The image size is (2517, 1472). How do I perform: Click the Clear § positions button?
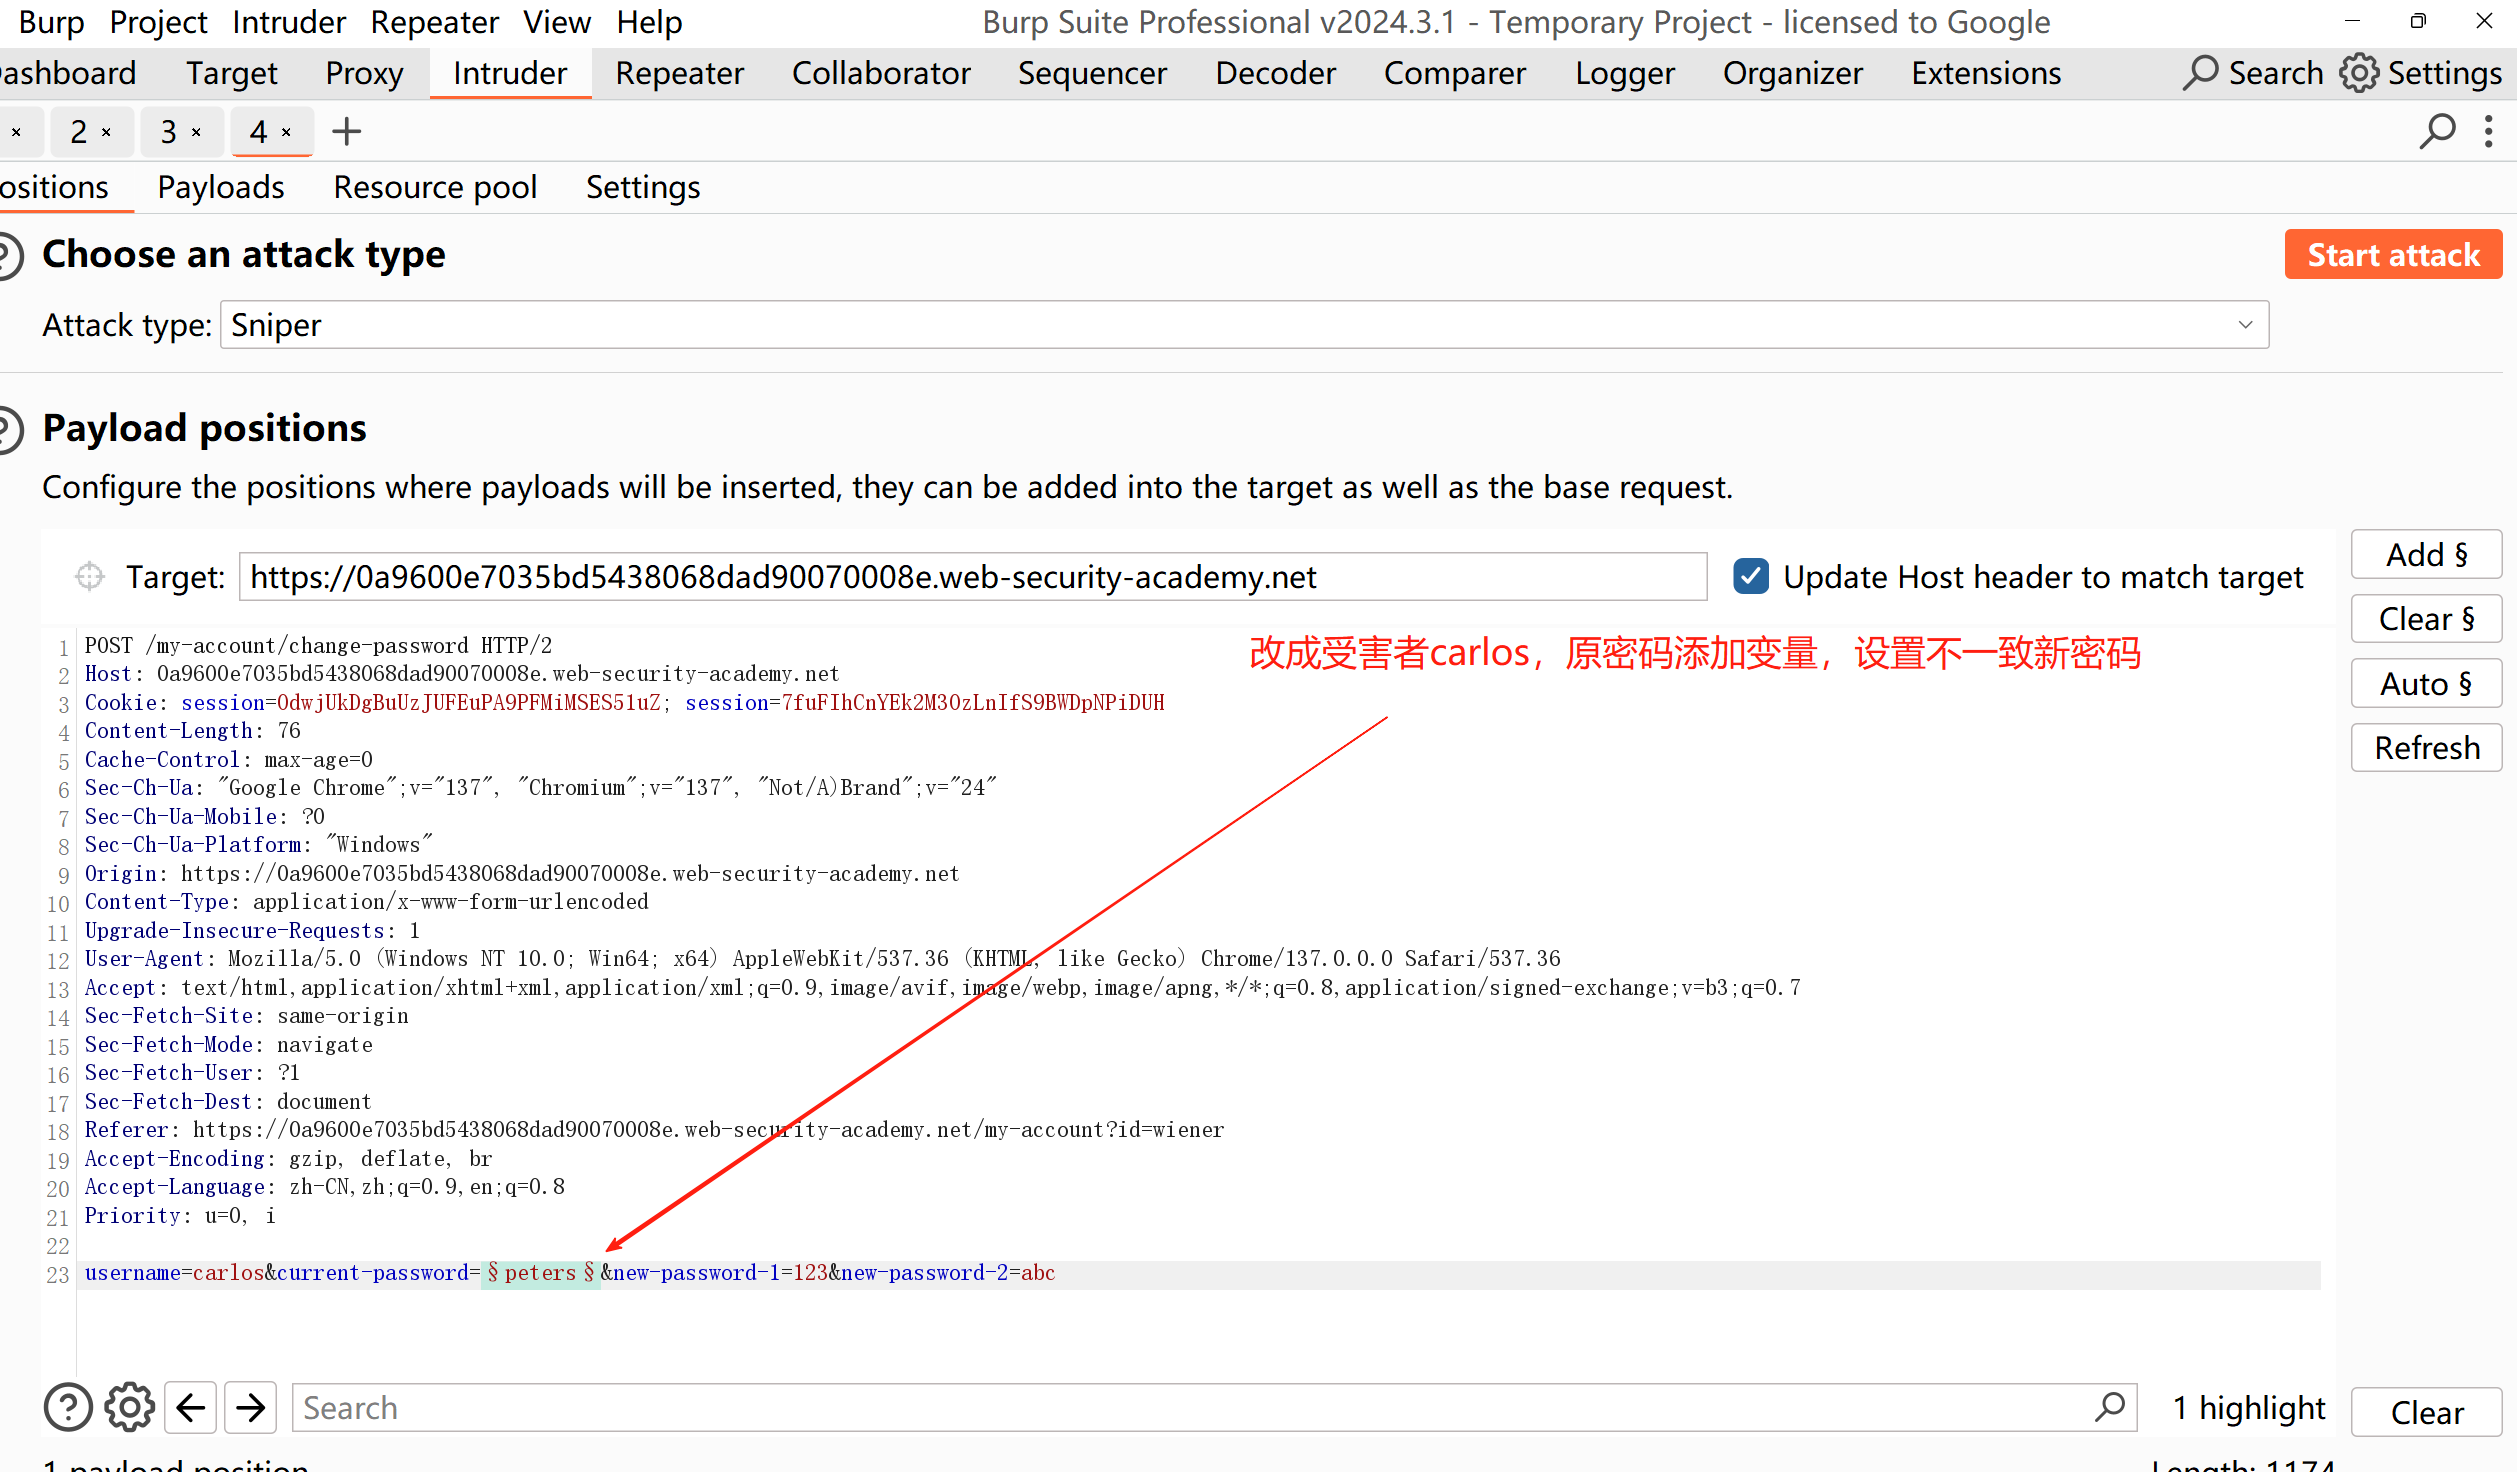click(2425, 619)
